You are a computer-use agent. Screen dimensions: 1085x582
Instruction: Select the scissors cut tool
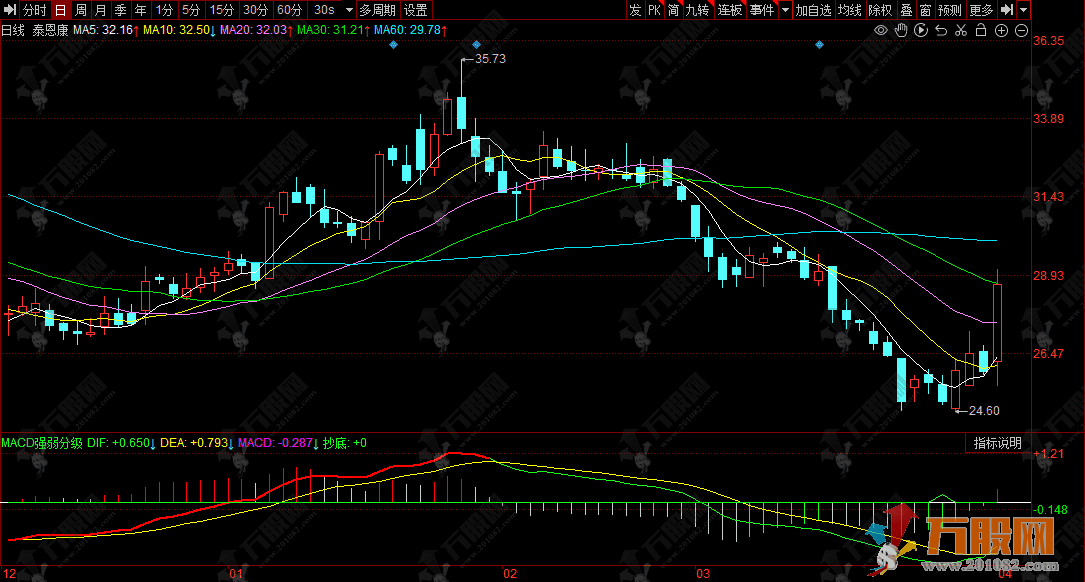(x=961, y=31)
